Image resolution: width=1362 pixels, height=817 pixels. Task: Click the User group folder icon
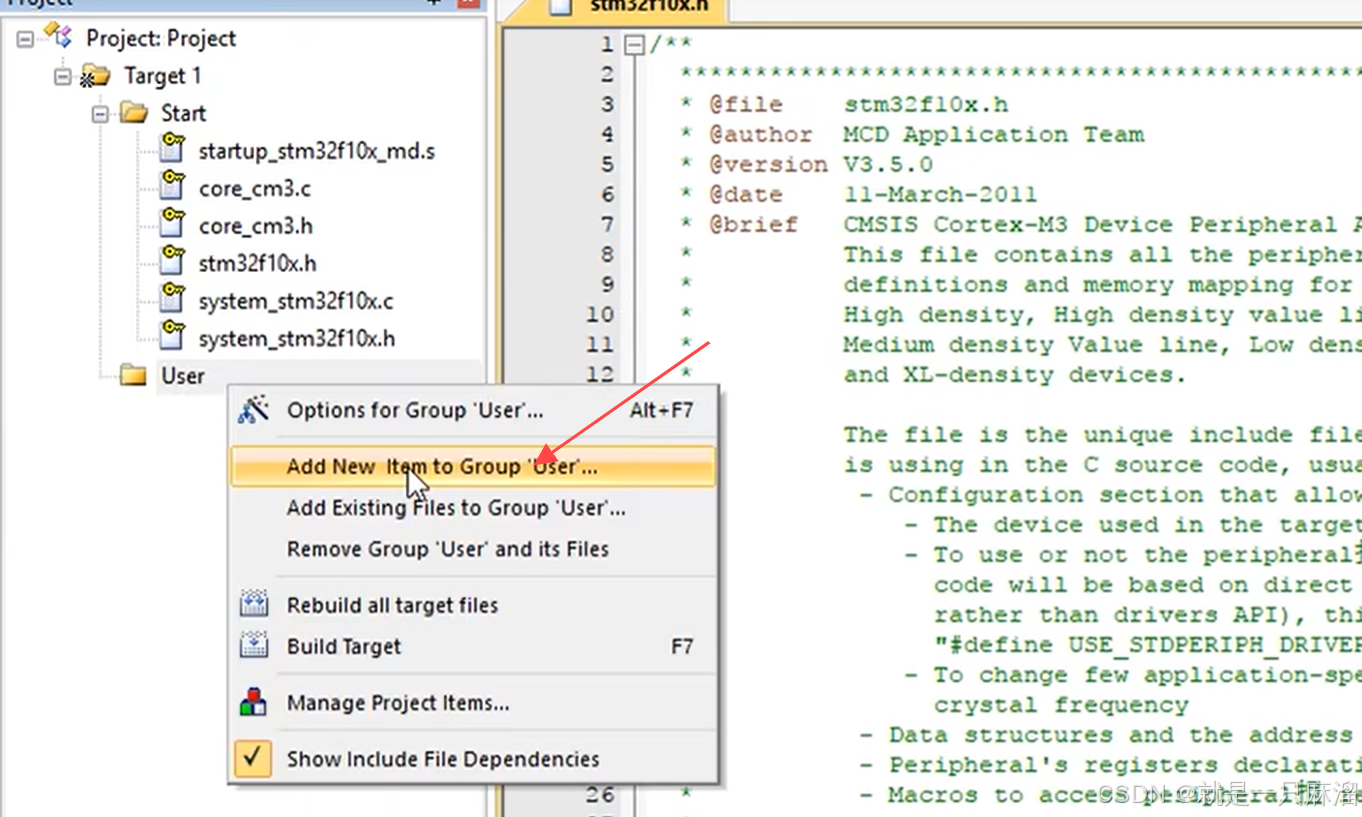pos(133,375)
